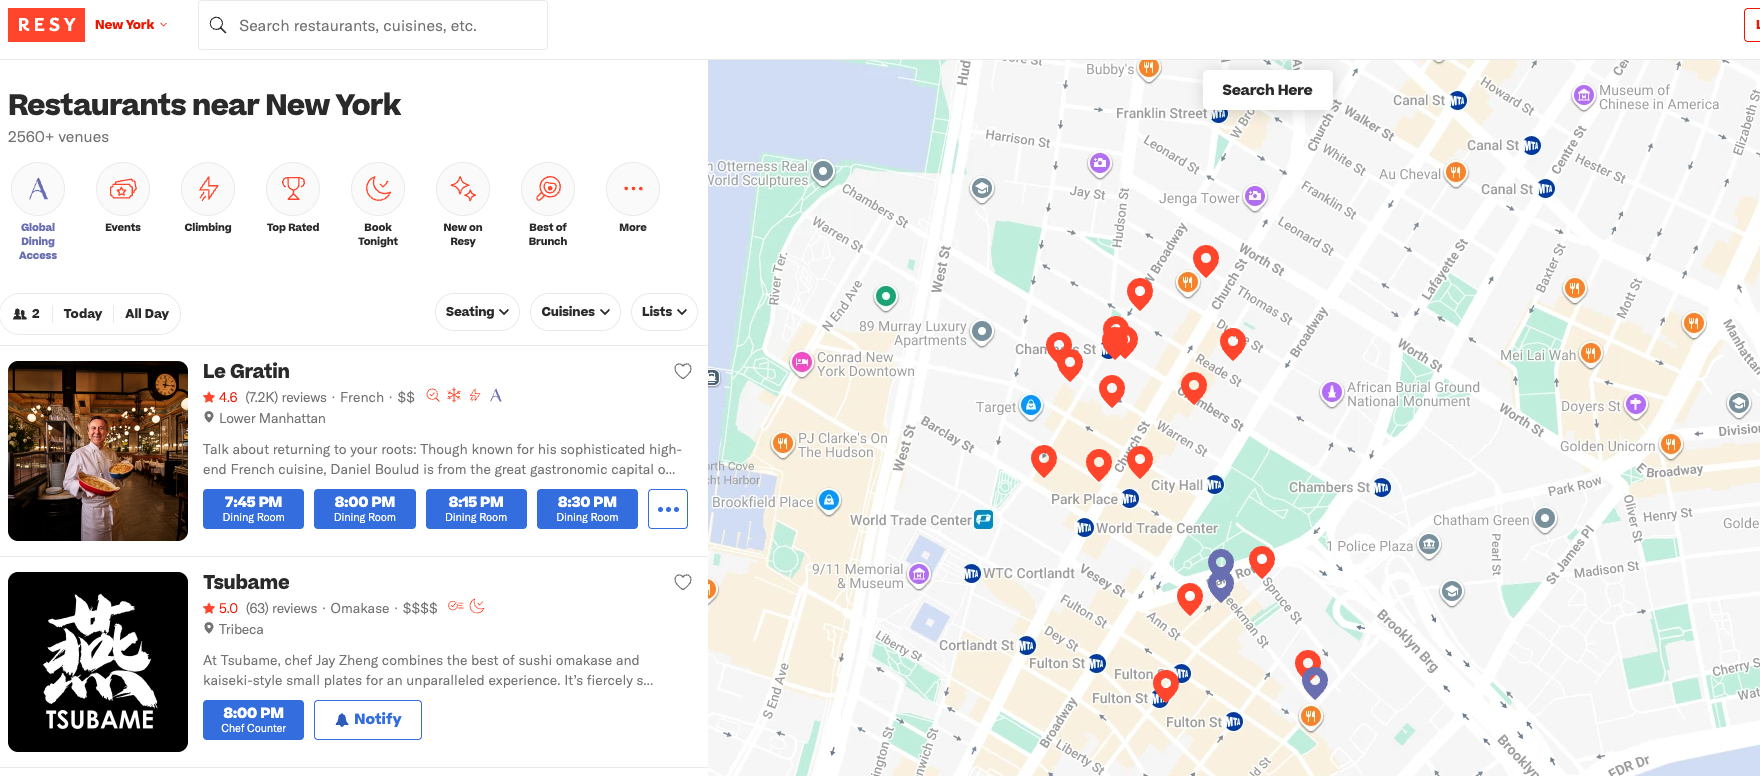The width and height of the screenshot is (1760, 776).
Task: Click the 1 Police Plaza pin
Action: 1429,545
